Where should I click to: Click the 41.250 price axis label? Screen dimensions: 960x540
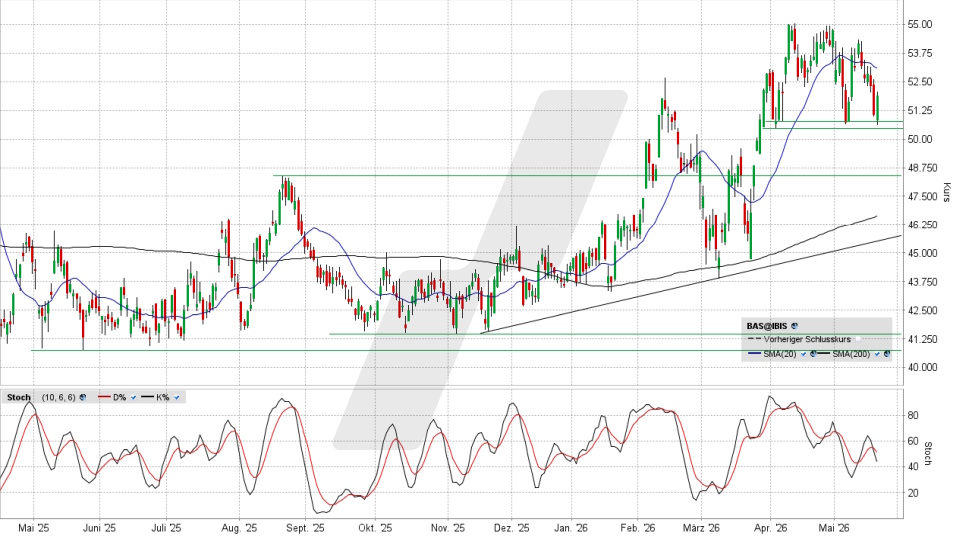(x=921, y=339)
